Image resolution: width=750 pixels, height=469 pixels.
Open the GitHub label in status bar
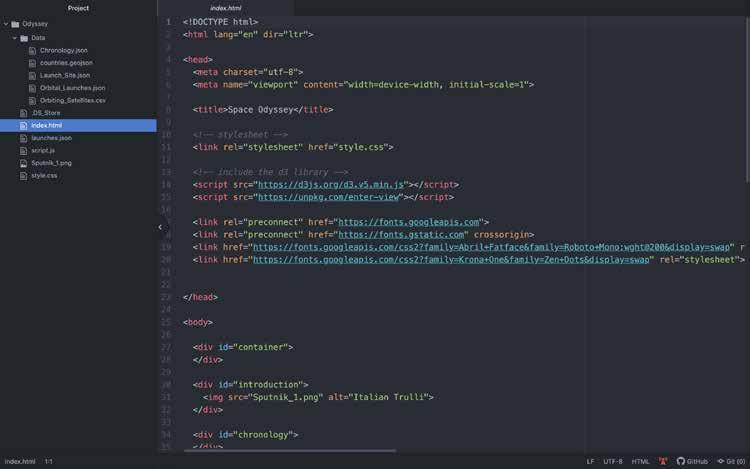[x=697, y=461]
